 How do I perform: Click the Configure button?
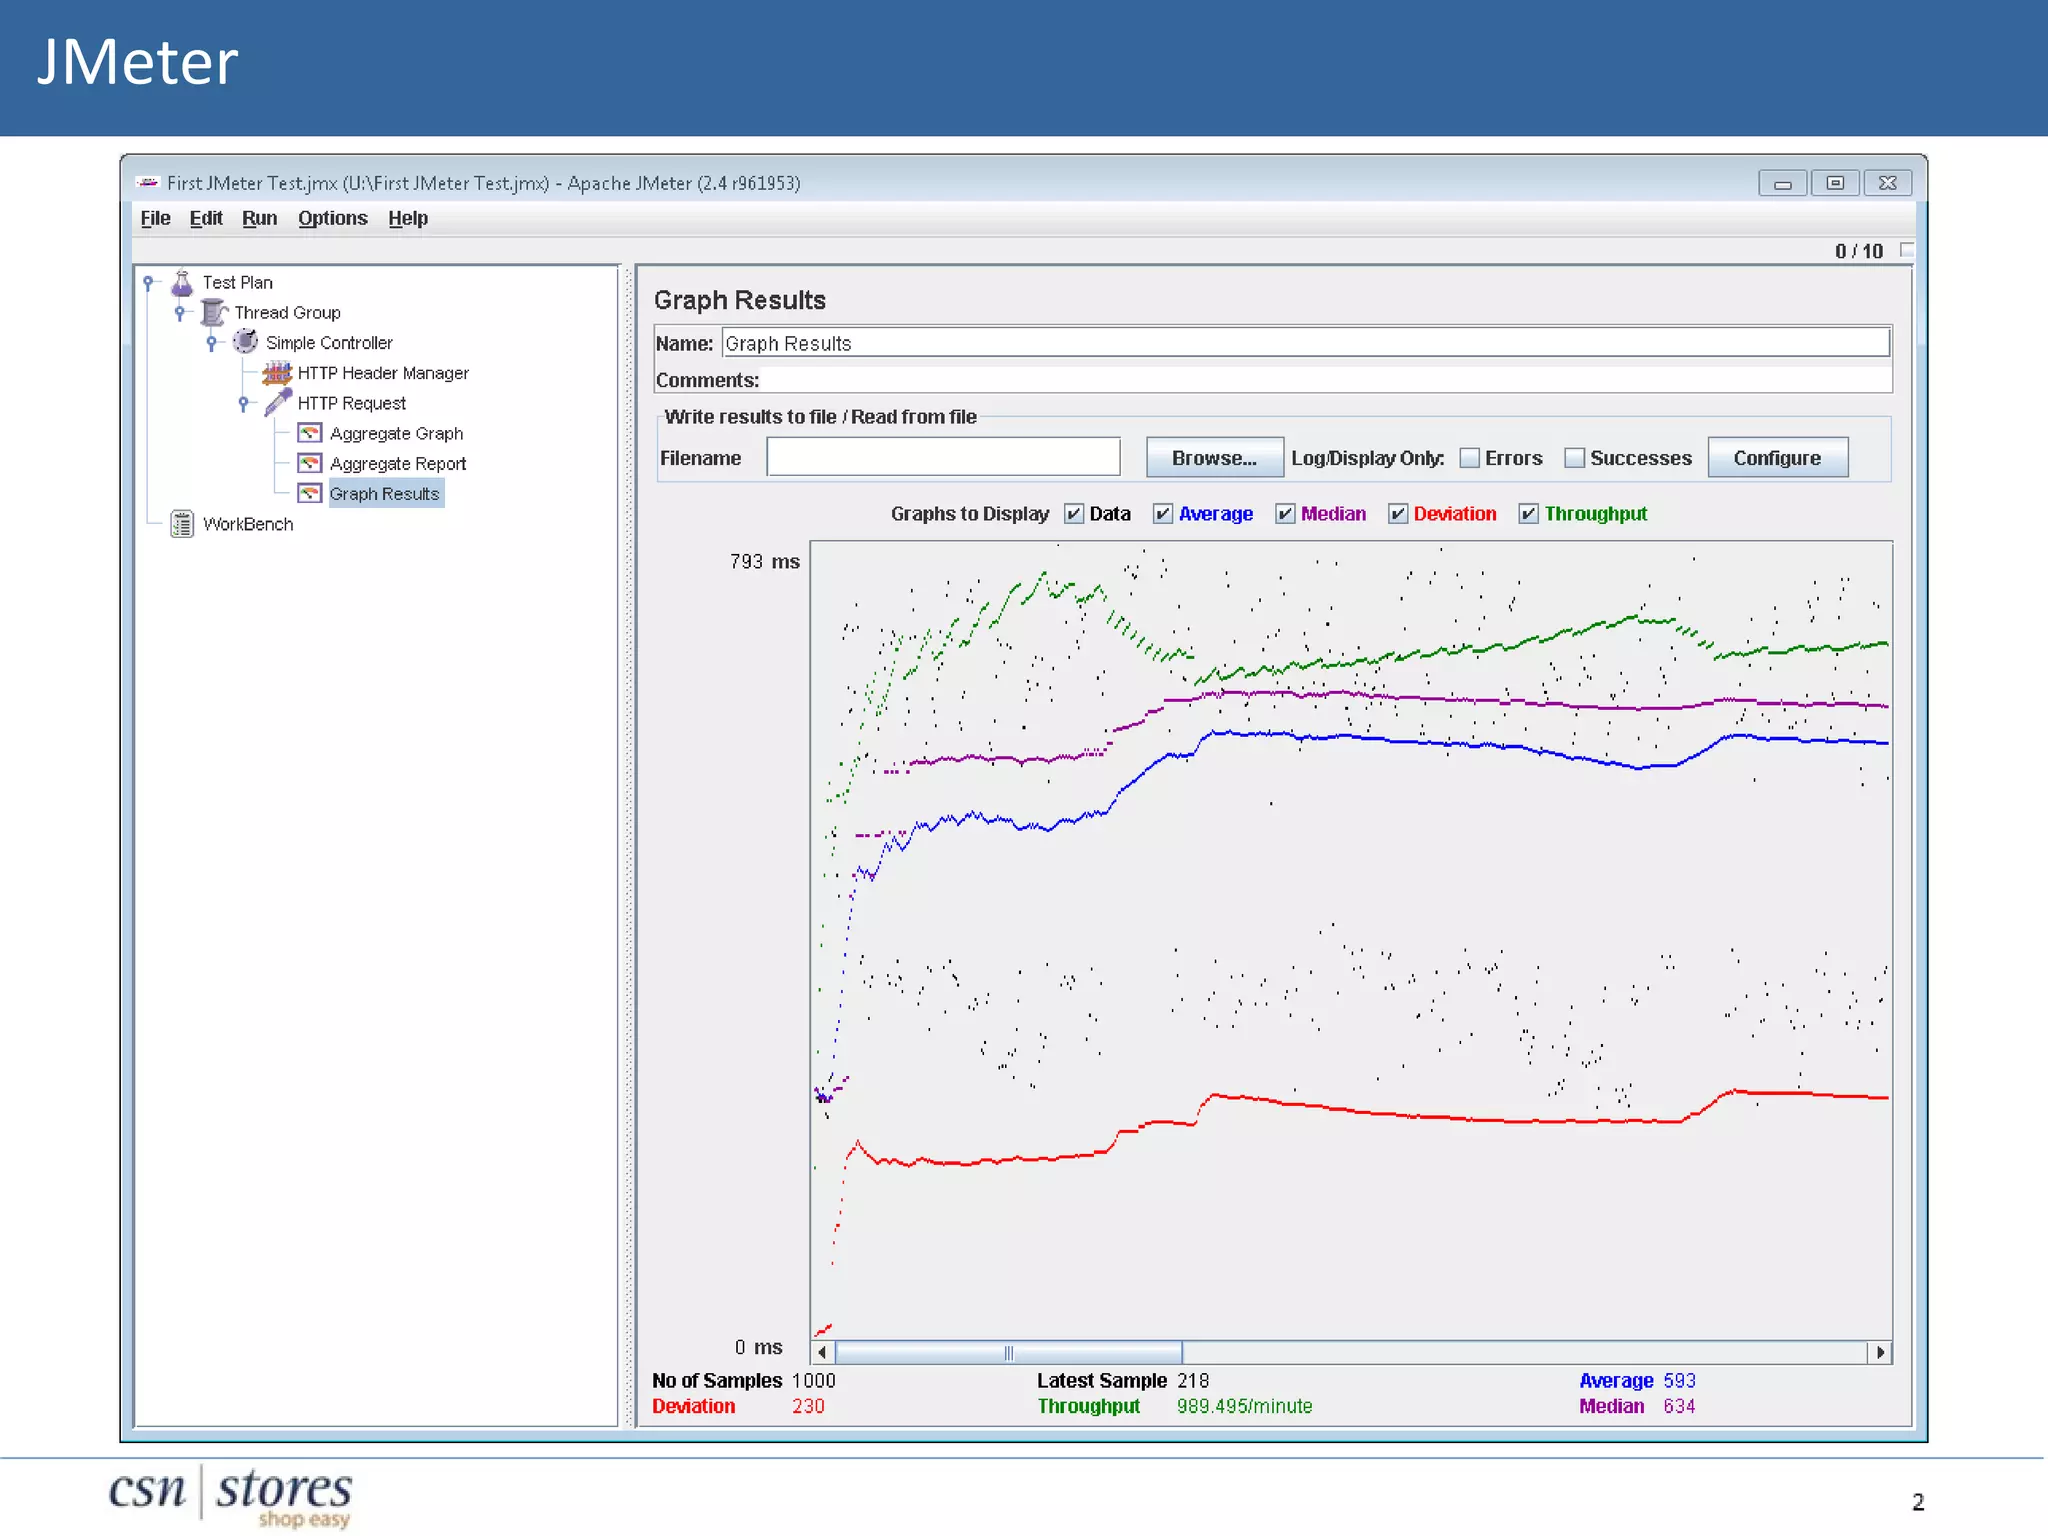1776,458
